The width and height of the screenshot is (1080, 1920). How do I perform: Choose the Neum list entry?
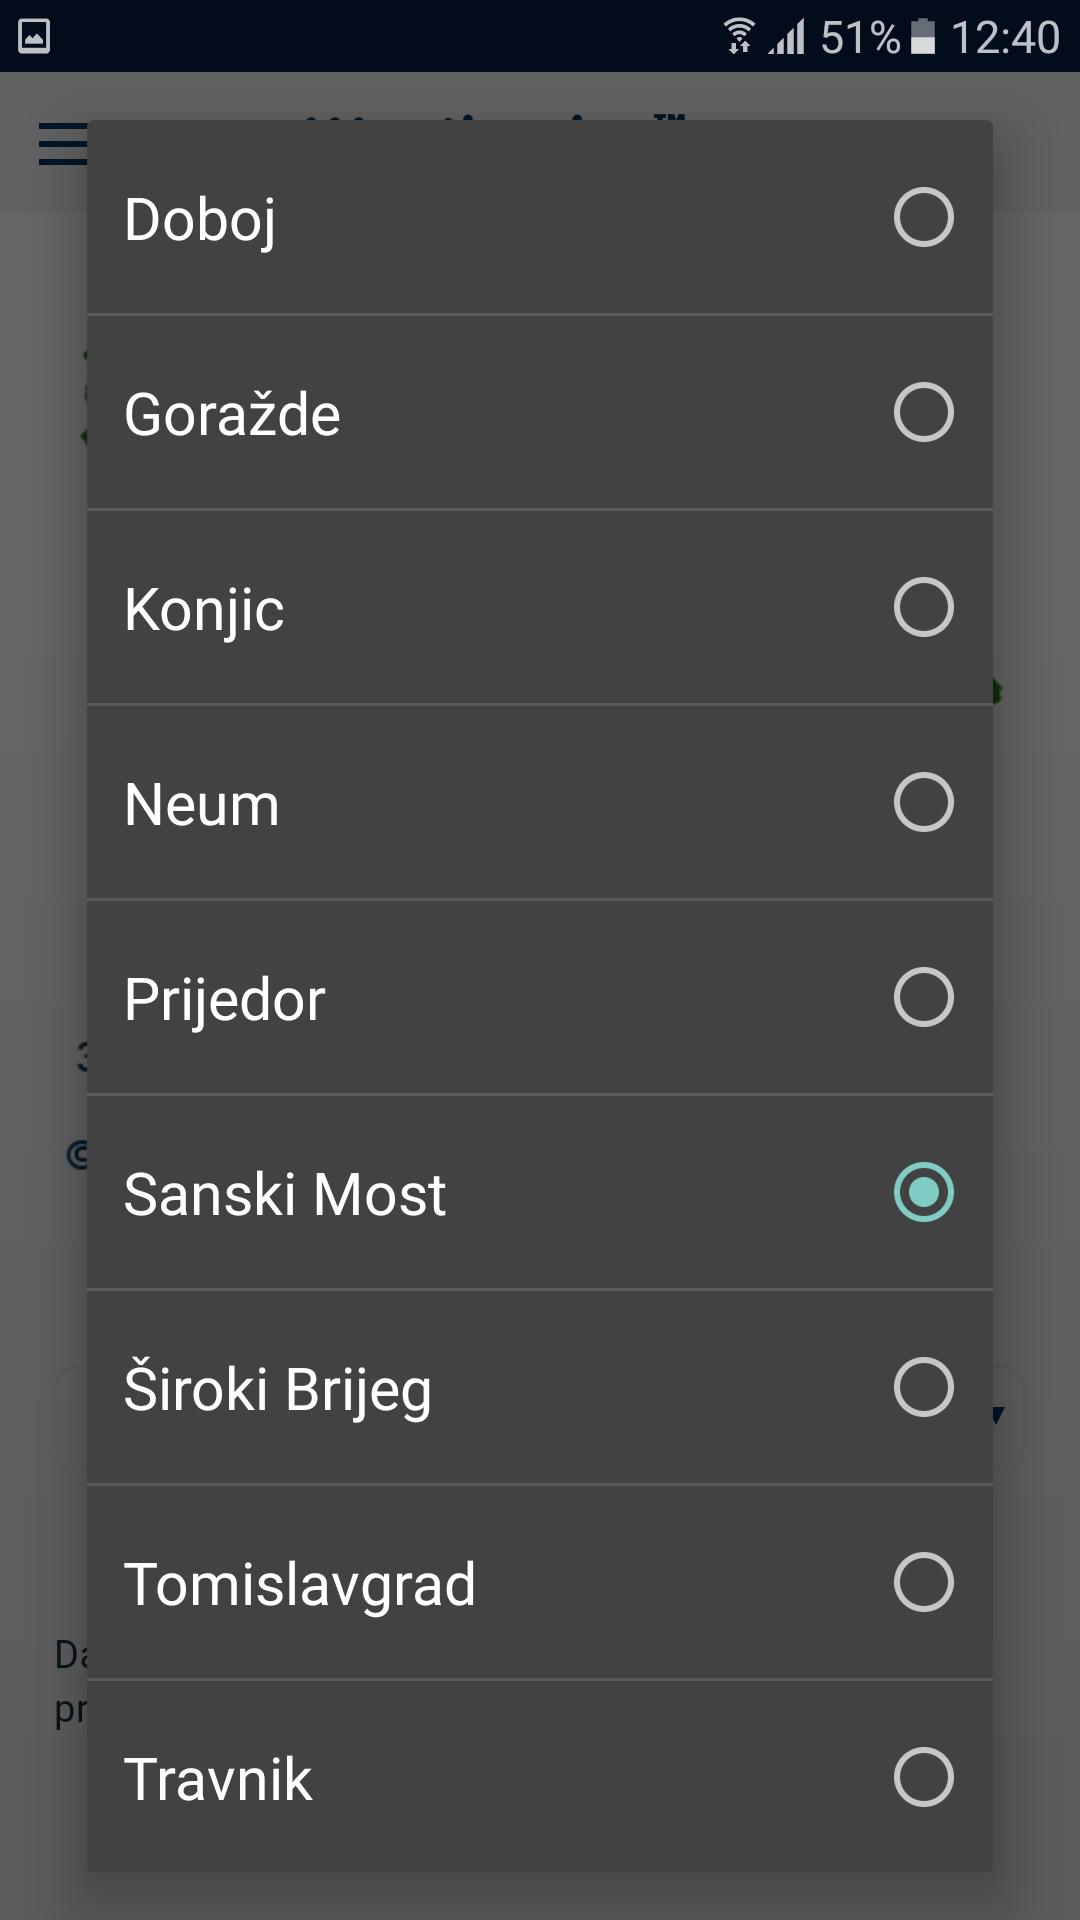[540, 802]
